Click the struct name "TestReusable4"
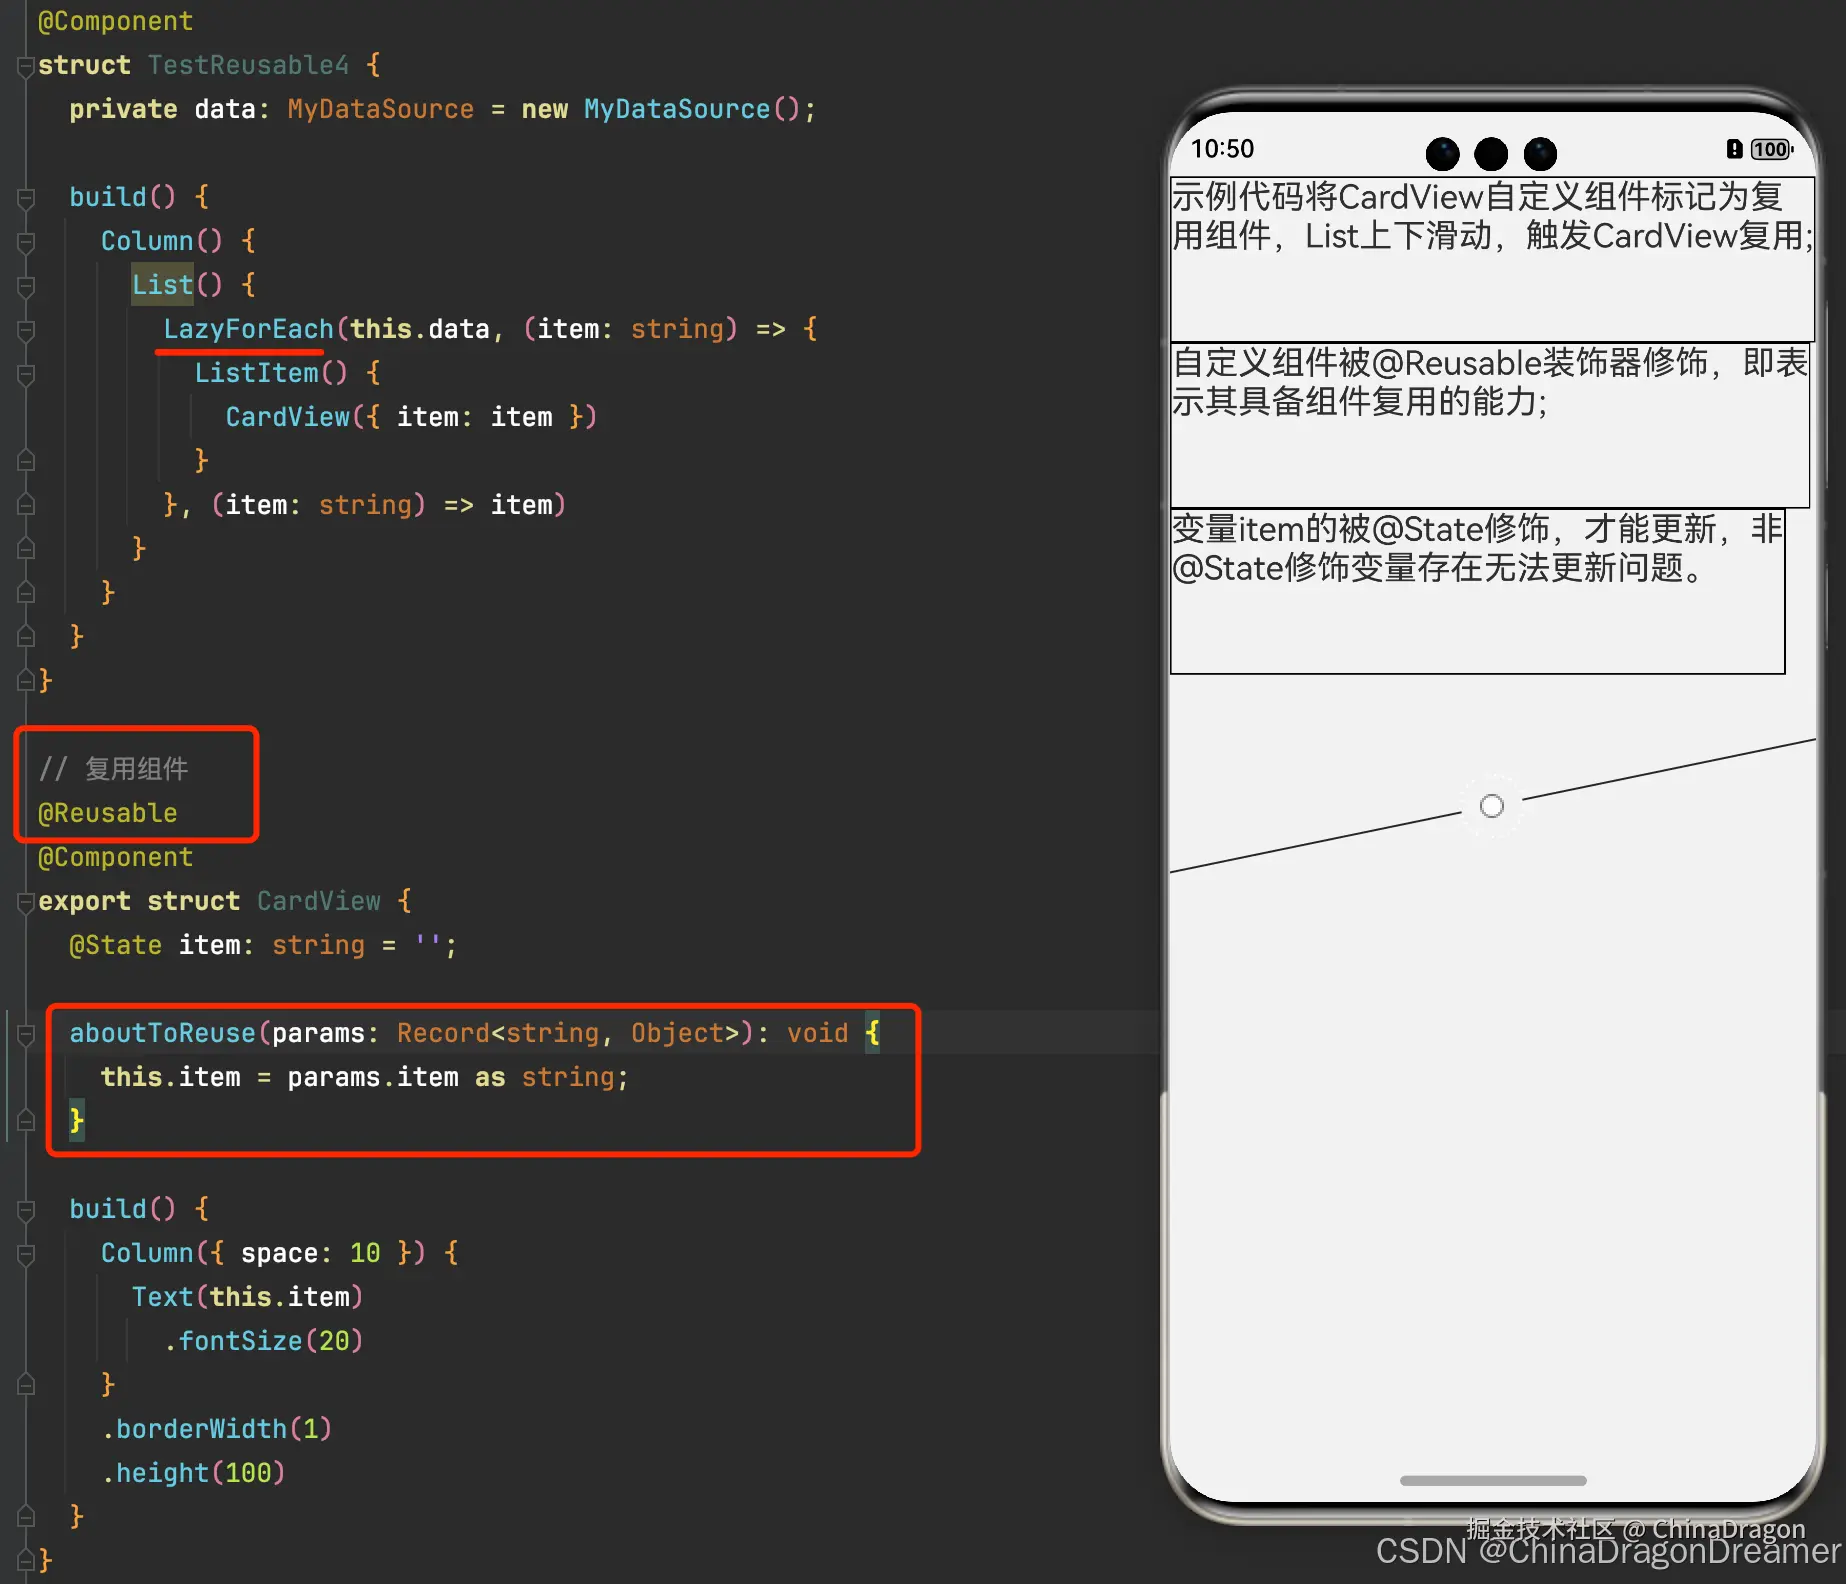Screen dimensions: 1846x1584 point(248,65)
